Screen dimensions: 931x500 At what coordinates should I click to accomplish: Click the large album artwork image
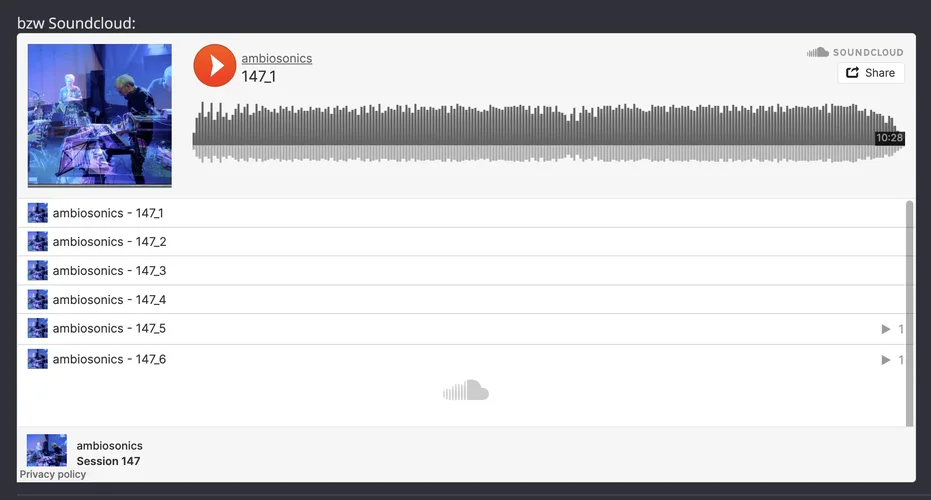100,115
